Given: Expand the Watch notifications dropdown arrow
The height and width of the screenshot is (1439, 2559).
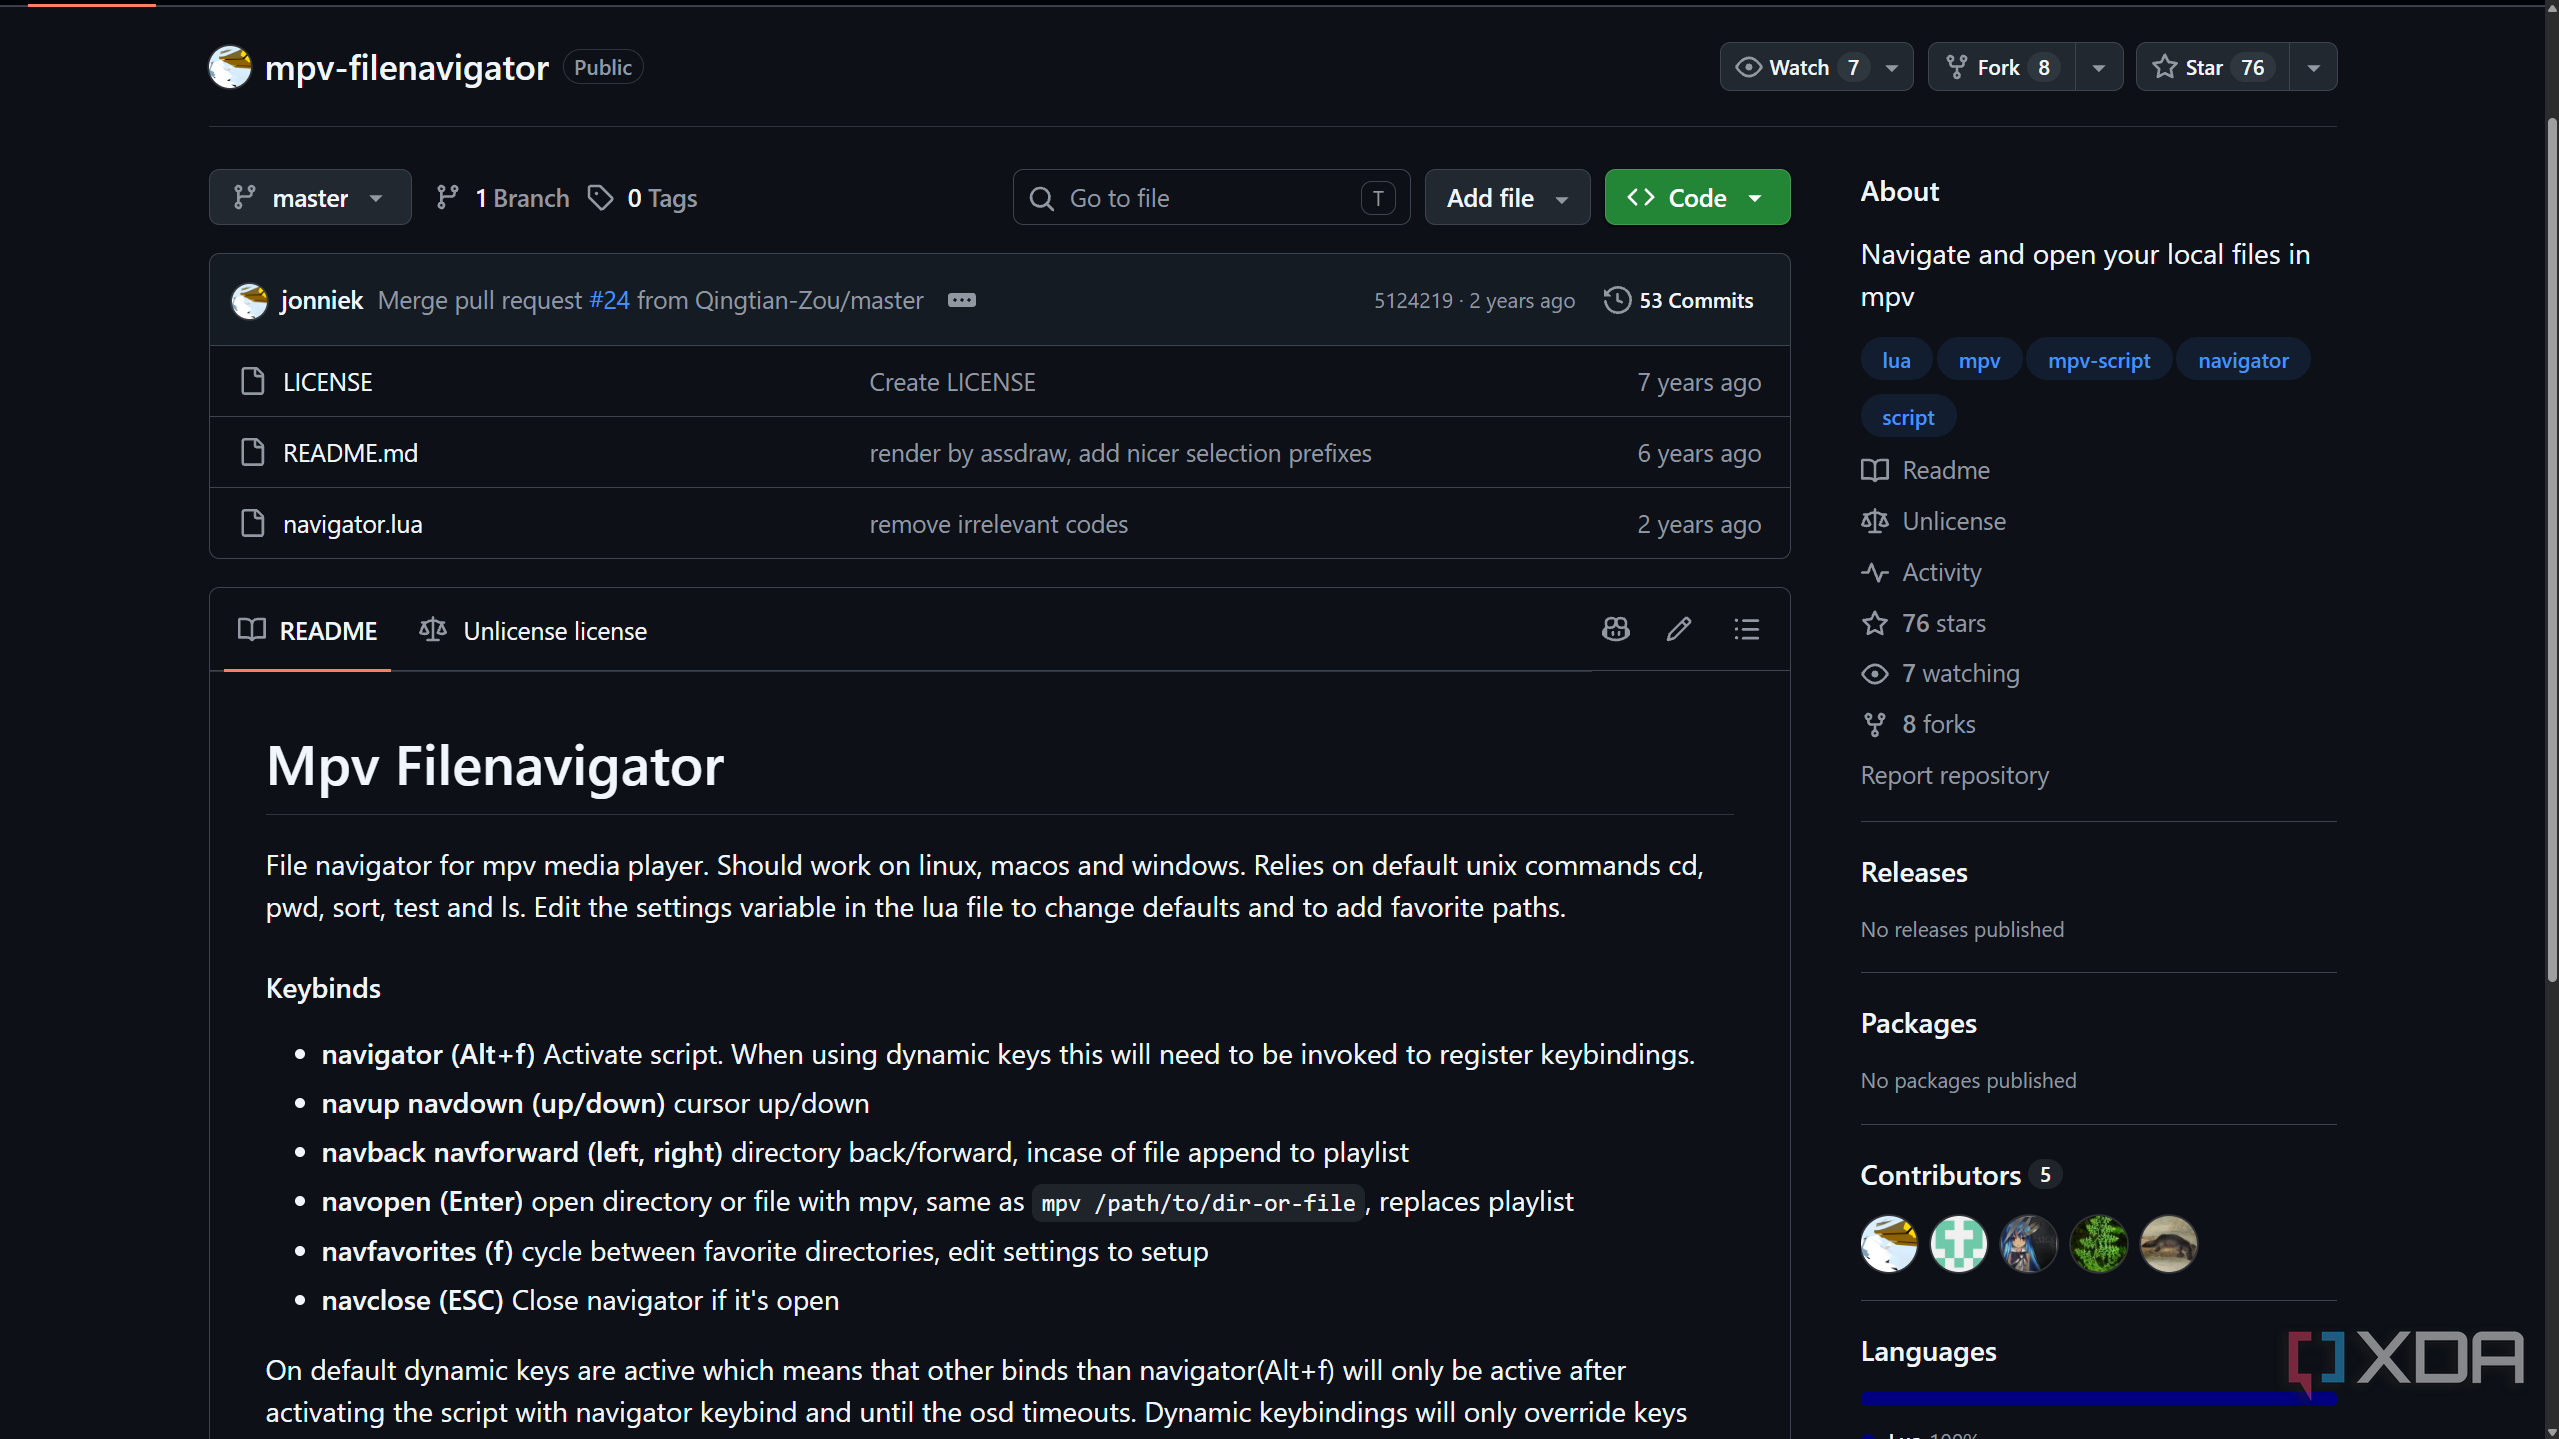Looking at the screenshot, I should point(1892,67).
